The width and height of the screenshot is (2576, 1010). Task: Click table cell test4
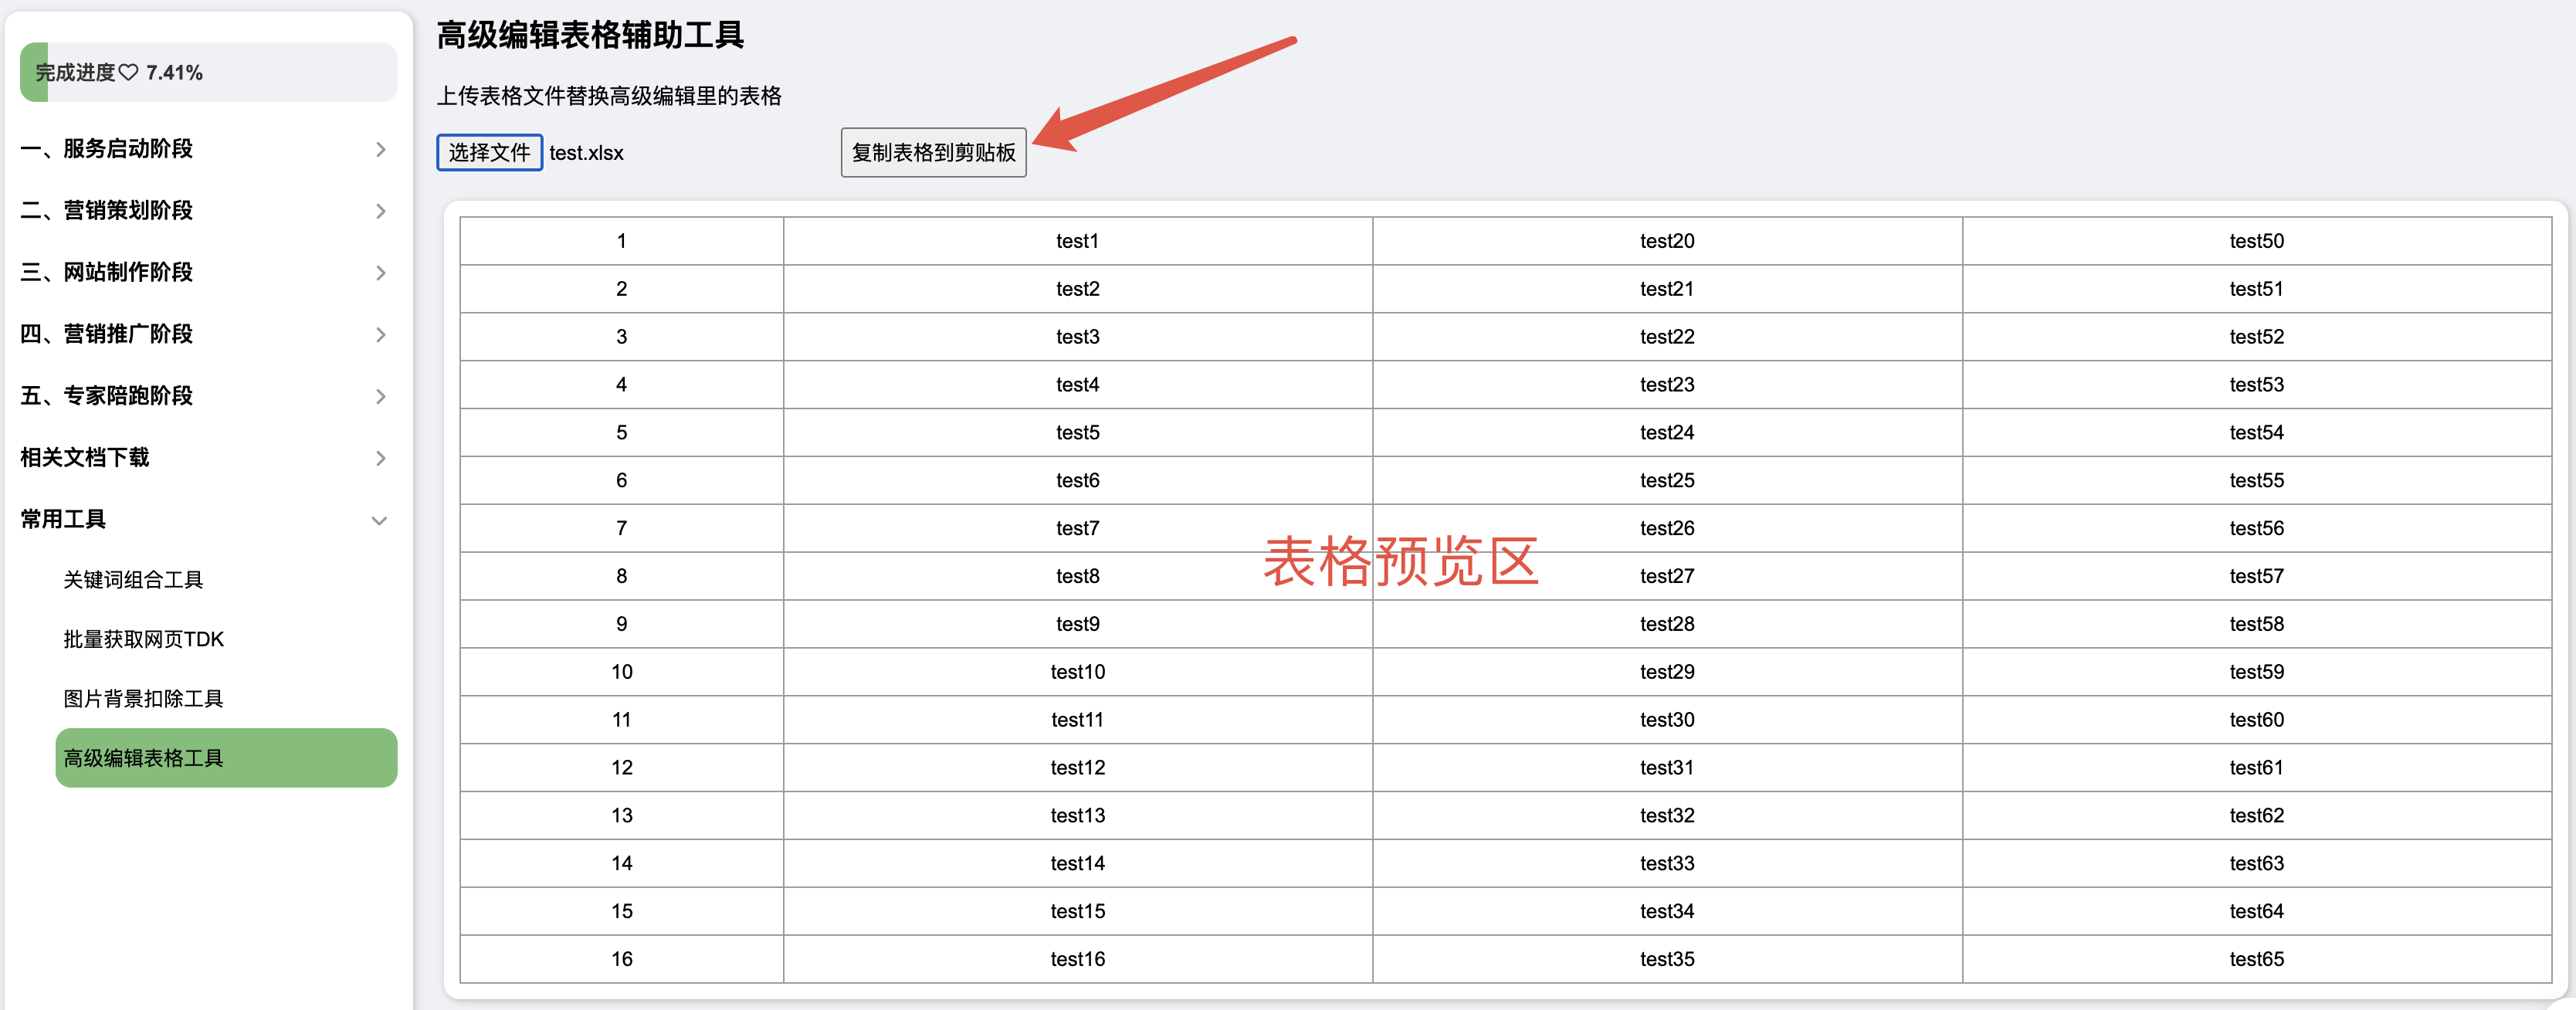click(1078, 385)
